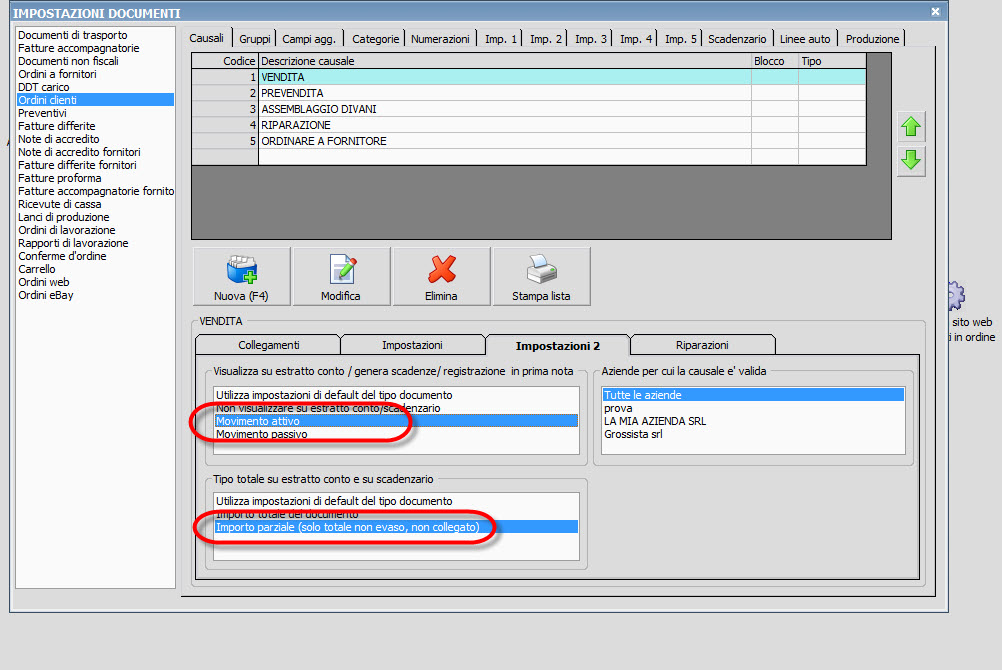Open the Imp. 3 tab

pos(590,39)
